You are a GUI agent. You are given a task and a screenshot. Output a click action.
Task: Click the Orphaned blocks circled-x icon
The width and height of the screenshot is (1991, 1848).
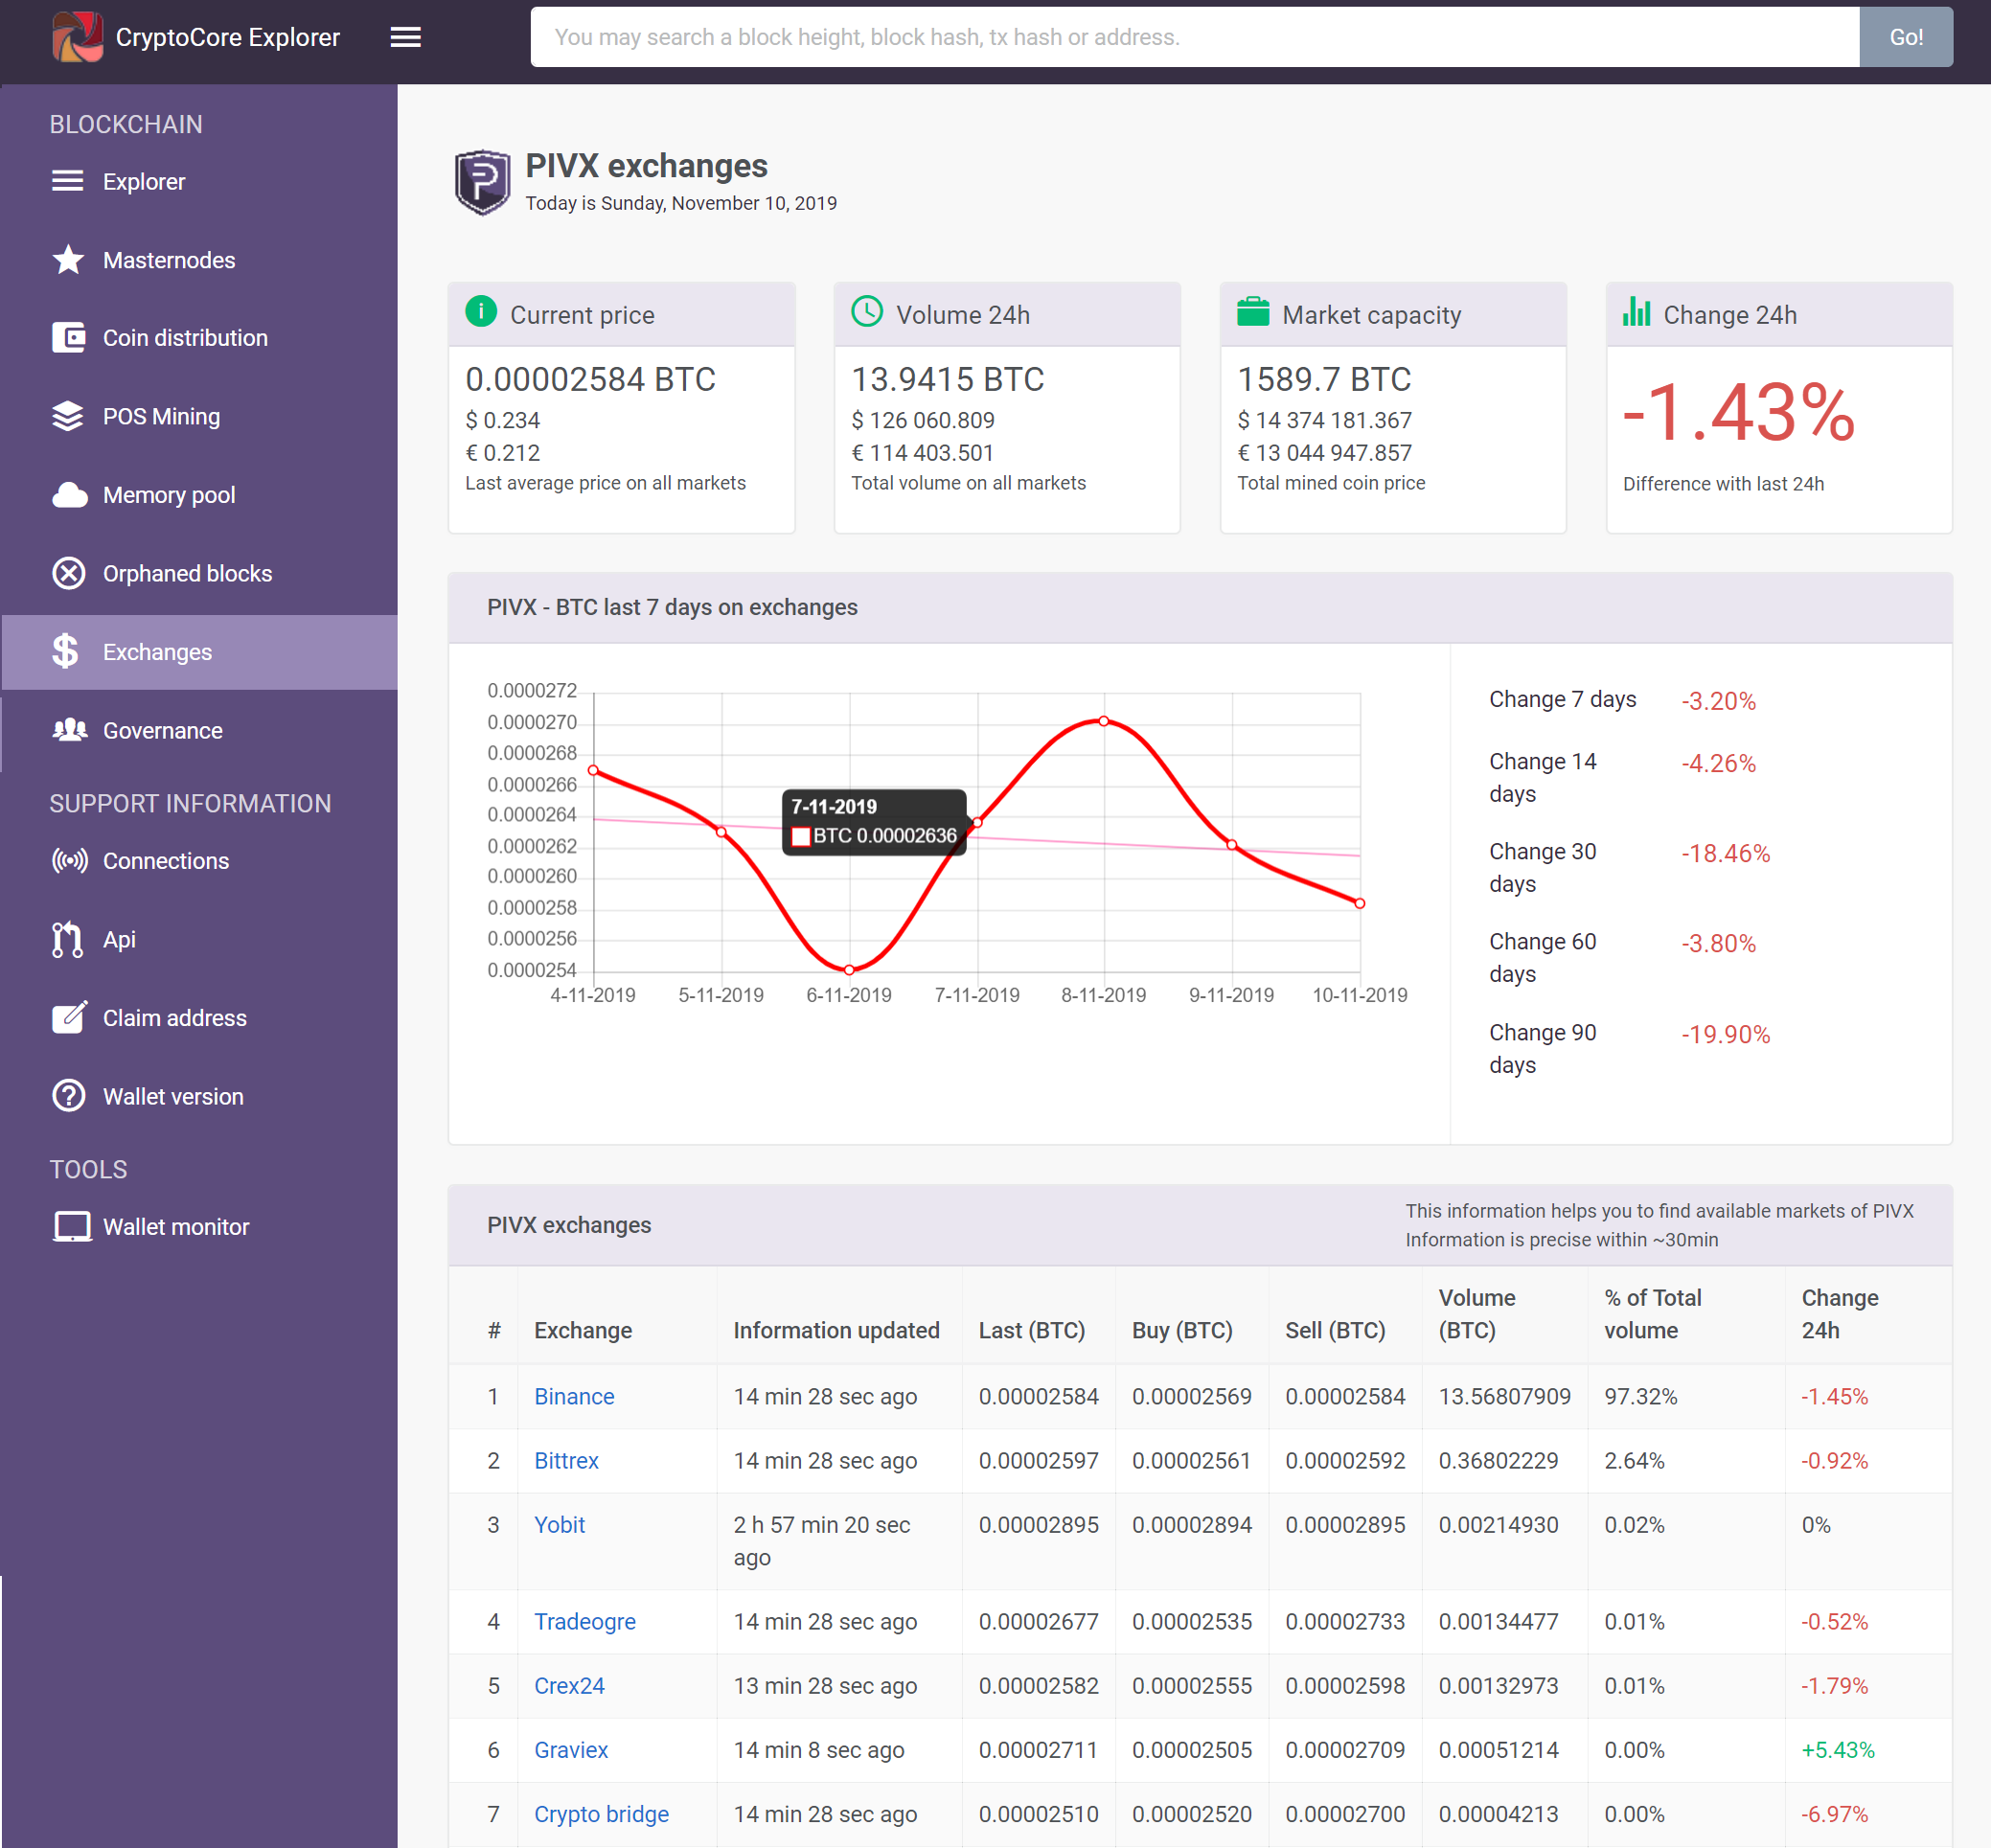pyautogui.click(x=68, y=573)
